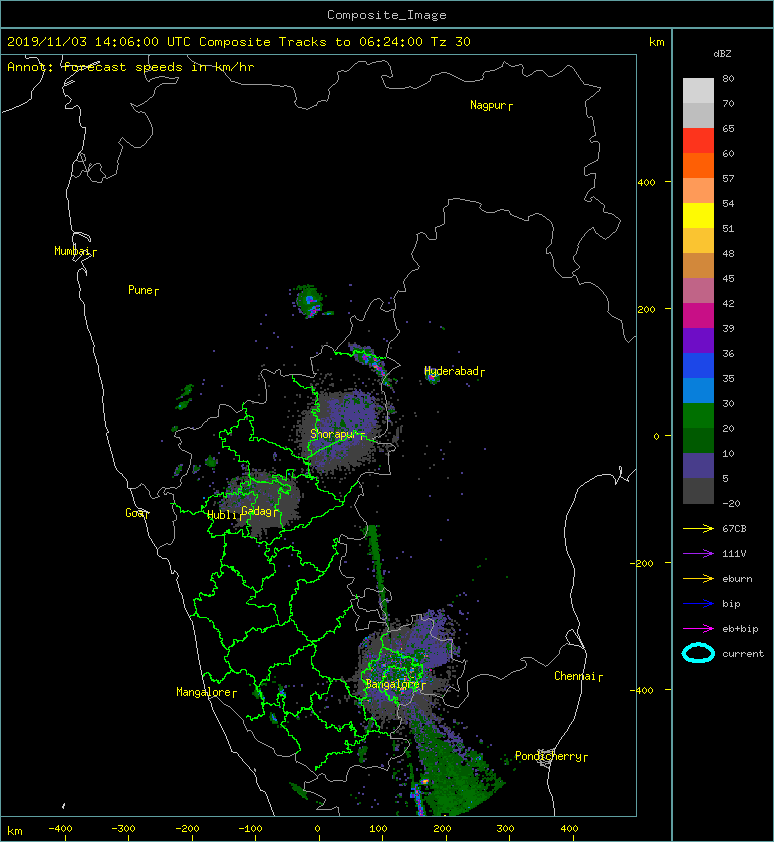Screen dimensions: 774x842
Task: Click the -200 tick on vertical axis
Action: point(642,563)
